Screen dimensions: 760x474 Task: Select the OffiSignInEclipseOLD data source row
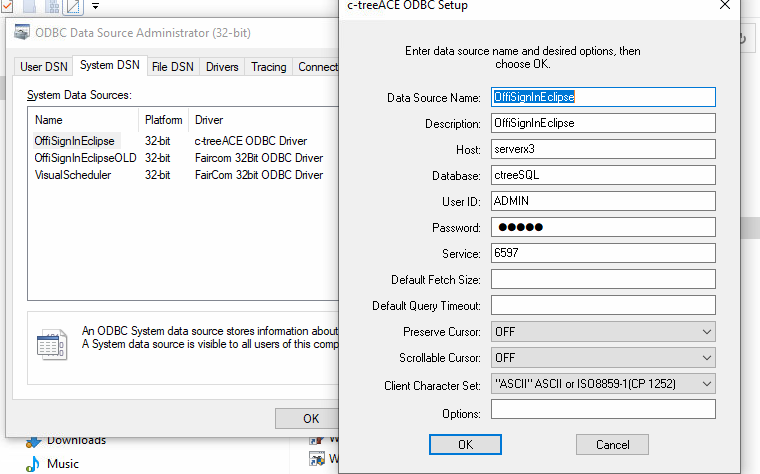[x=184, y=158]
